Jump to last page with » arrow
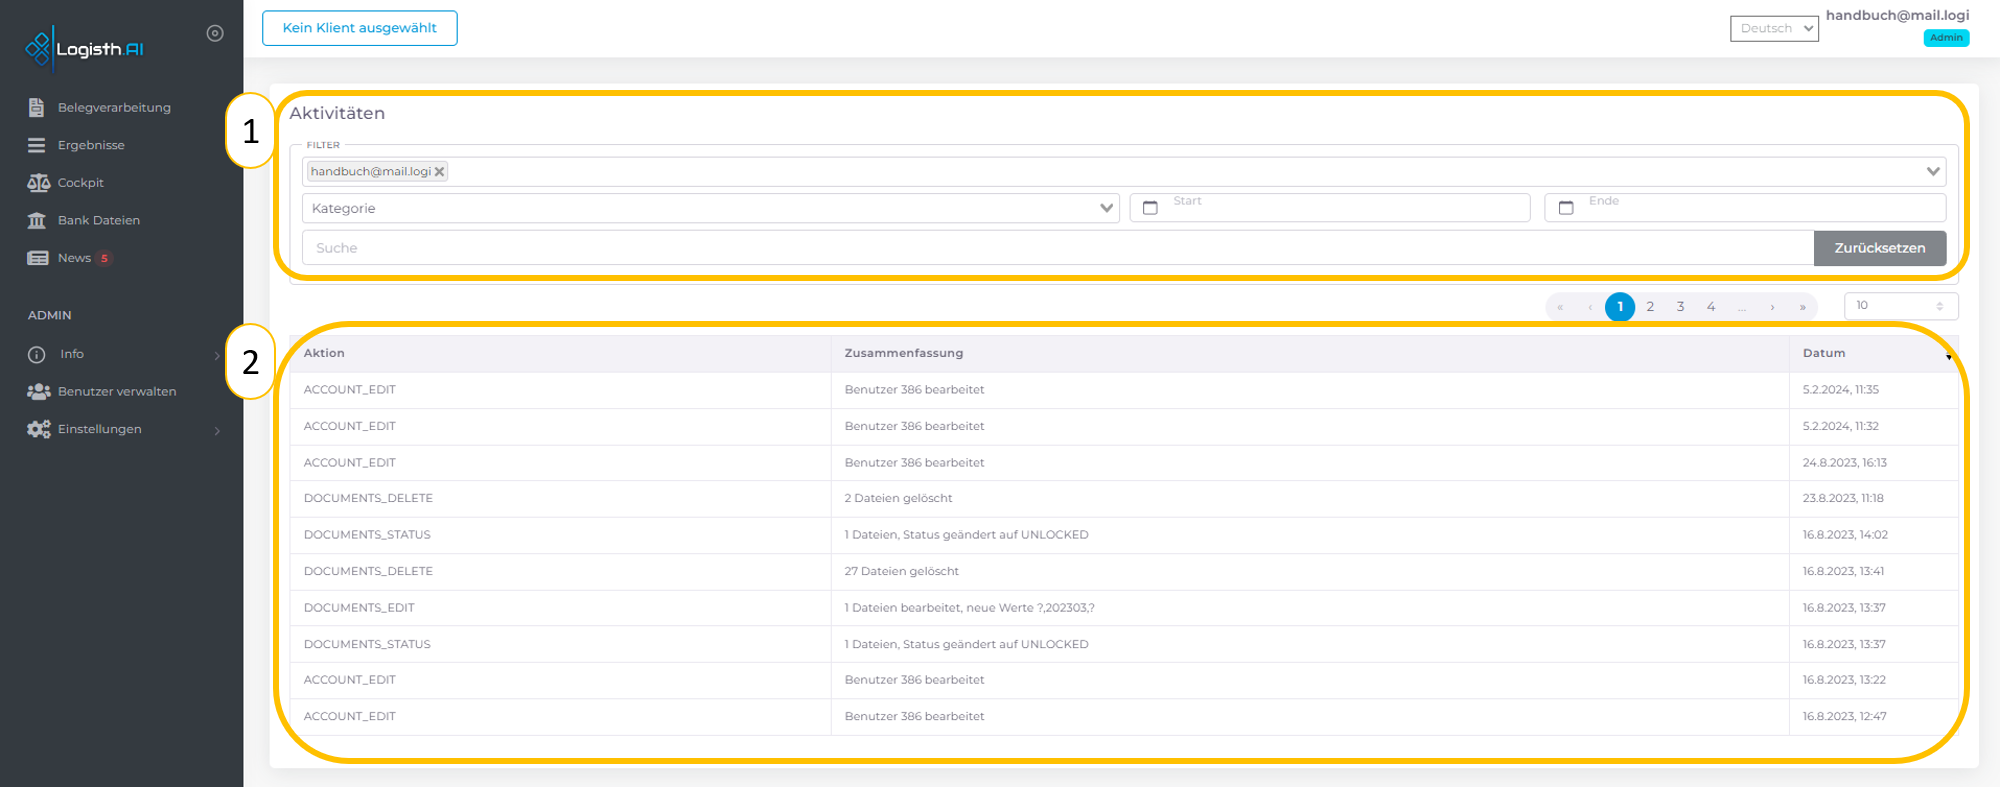Image resolution: width=2000 pixels, height=787 pixels. [1802, 307]
